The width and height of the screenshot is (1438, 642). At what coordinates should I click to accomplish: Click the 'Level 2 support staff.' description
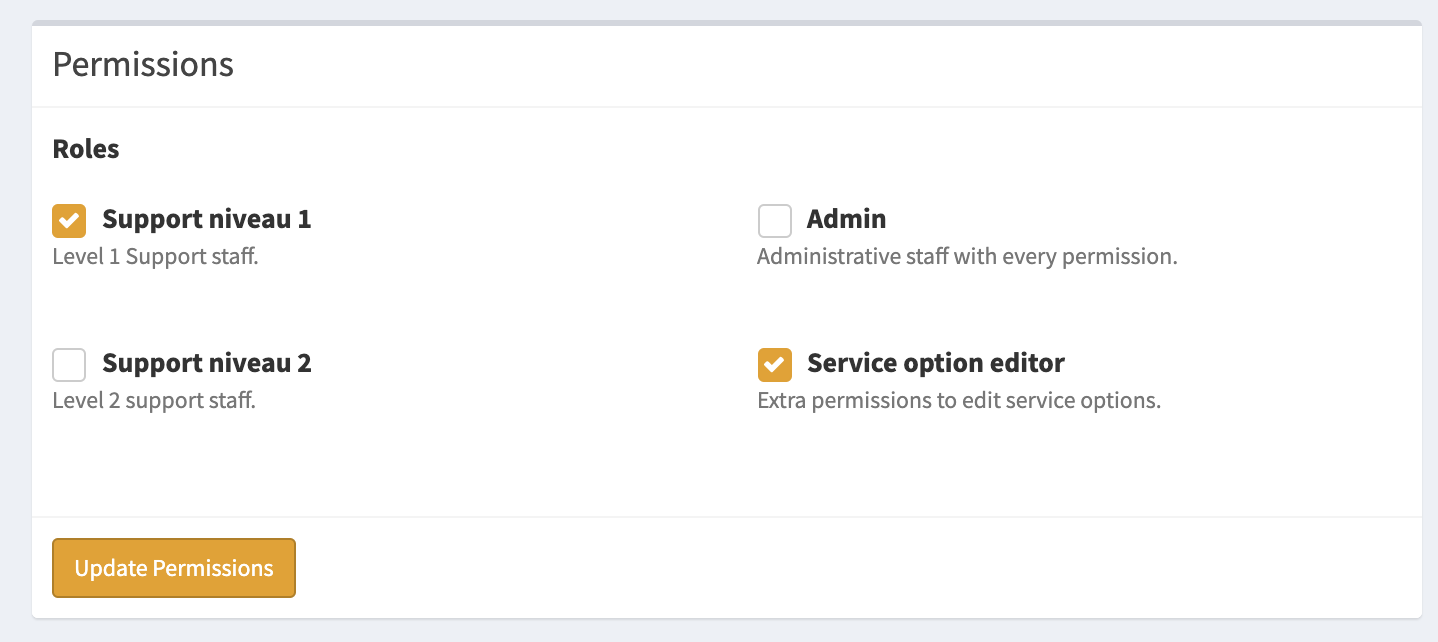click(x=154, y=401)
